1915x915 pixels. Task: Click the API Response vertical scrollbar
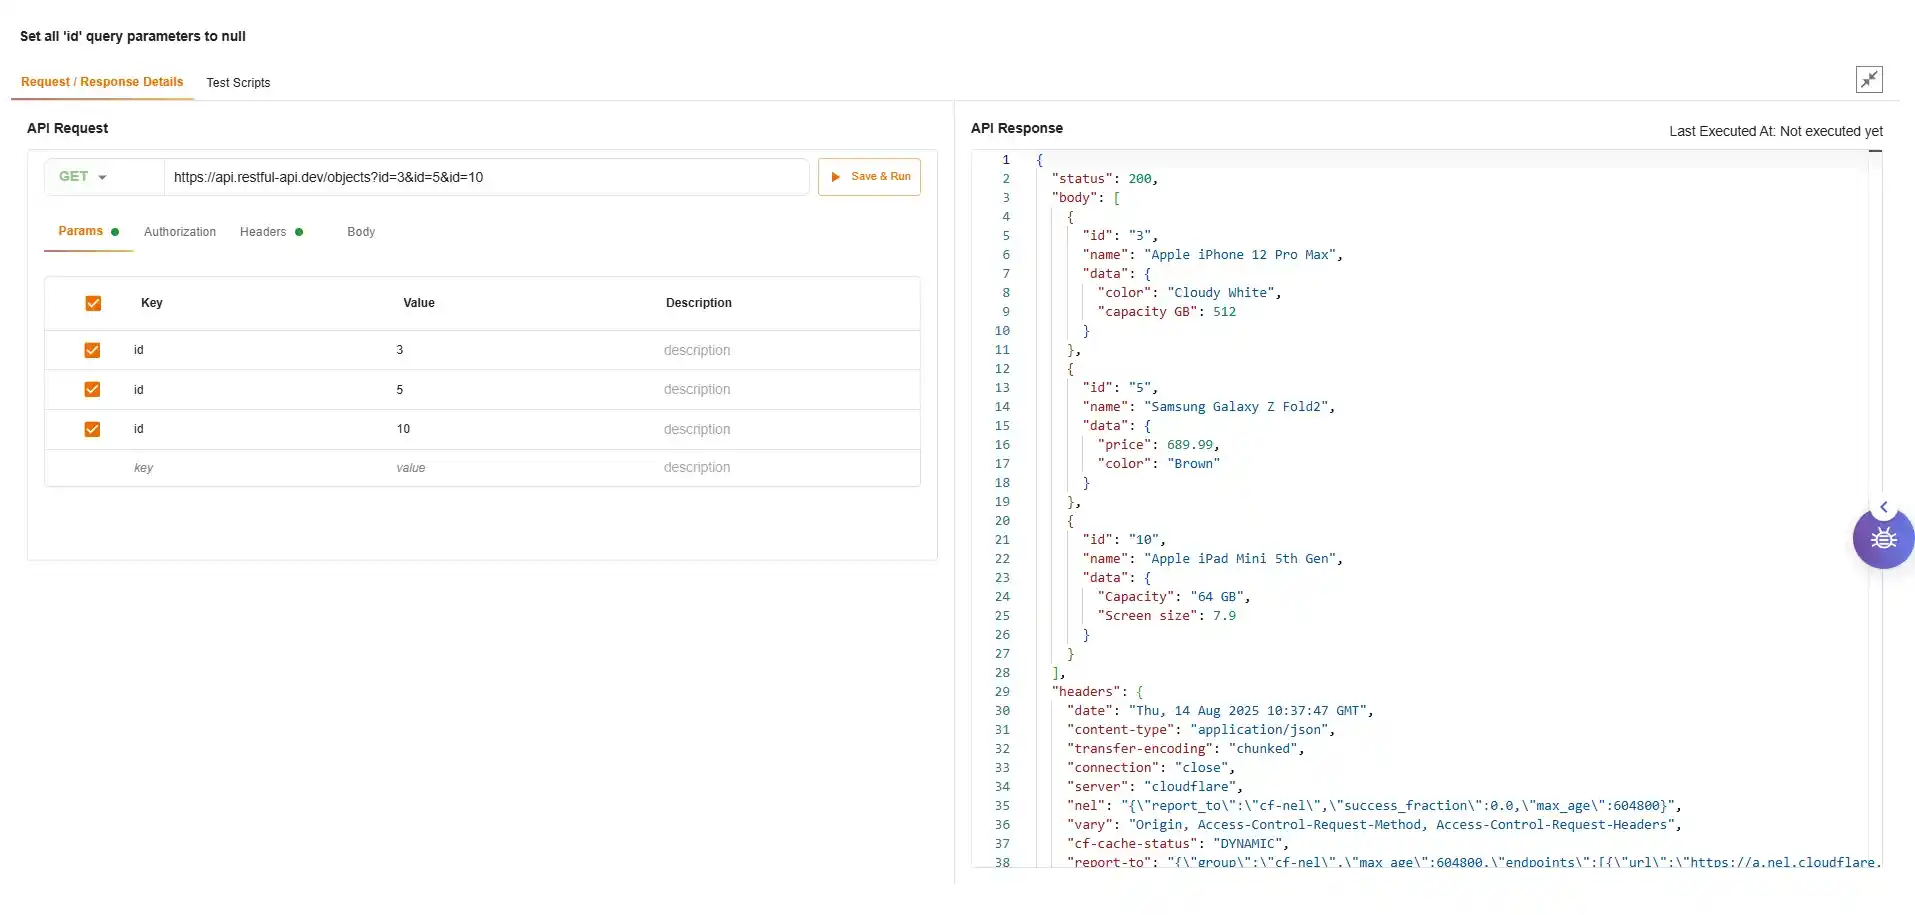[1875, 500]
